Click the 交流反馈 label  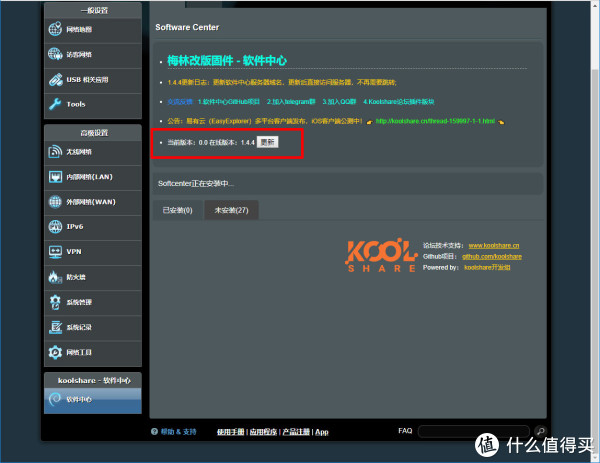[180, 101]
